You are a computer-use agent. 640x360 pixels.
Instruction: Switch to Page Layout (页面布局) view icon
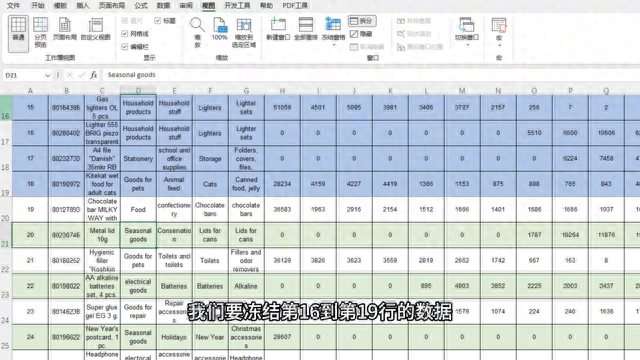coord(64,29)
